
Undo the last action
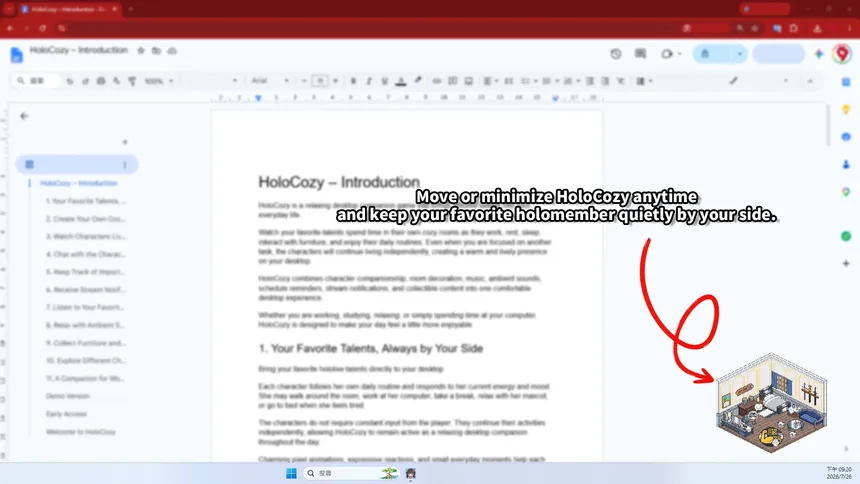70,81
